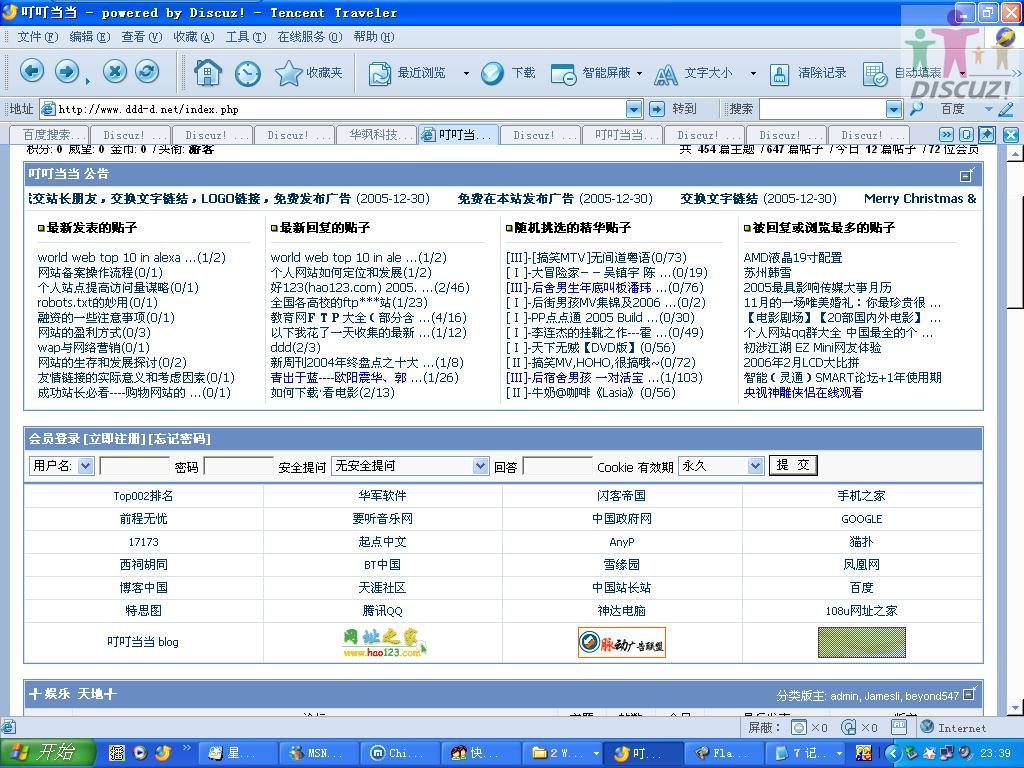
Task: Refresh the page with the reload icon
Action: [148, 71]
